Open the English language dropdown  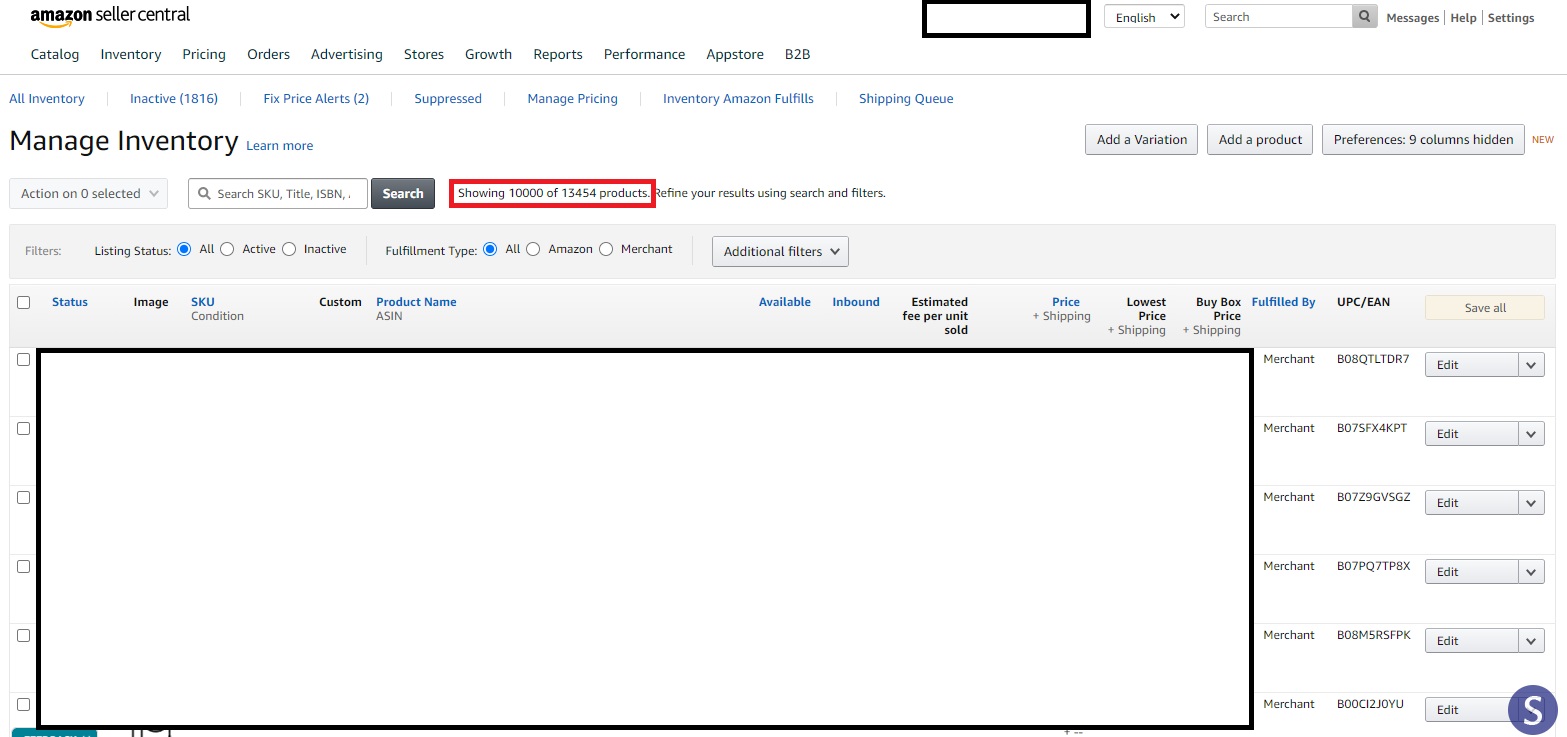[1144, 17]
